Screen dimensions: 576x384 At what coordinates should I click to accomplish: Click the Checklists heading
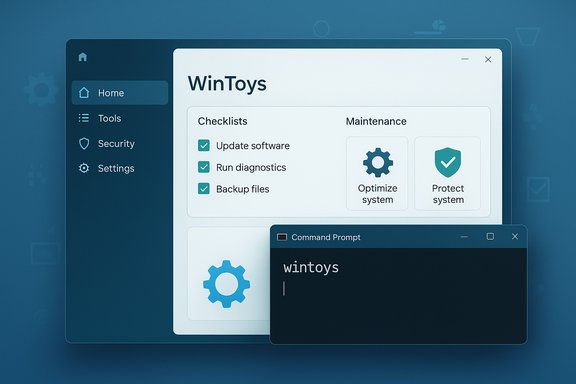tap(222, 121)
